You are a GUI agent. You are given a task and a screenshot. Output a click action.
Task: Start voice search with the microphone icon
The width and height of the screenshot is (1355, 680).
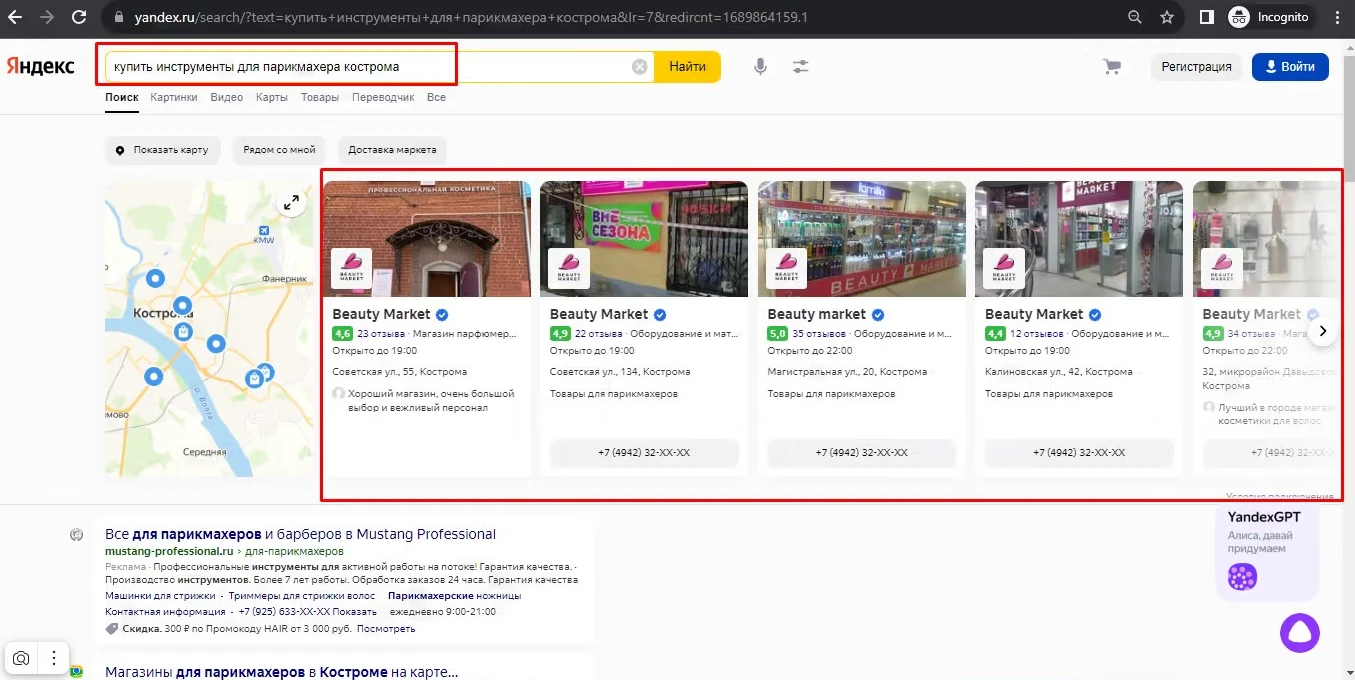click(761, 67)
